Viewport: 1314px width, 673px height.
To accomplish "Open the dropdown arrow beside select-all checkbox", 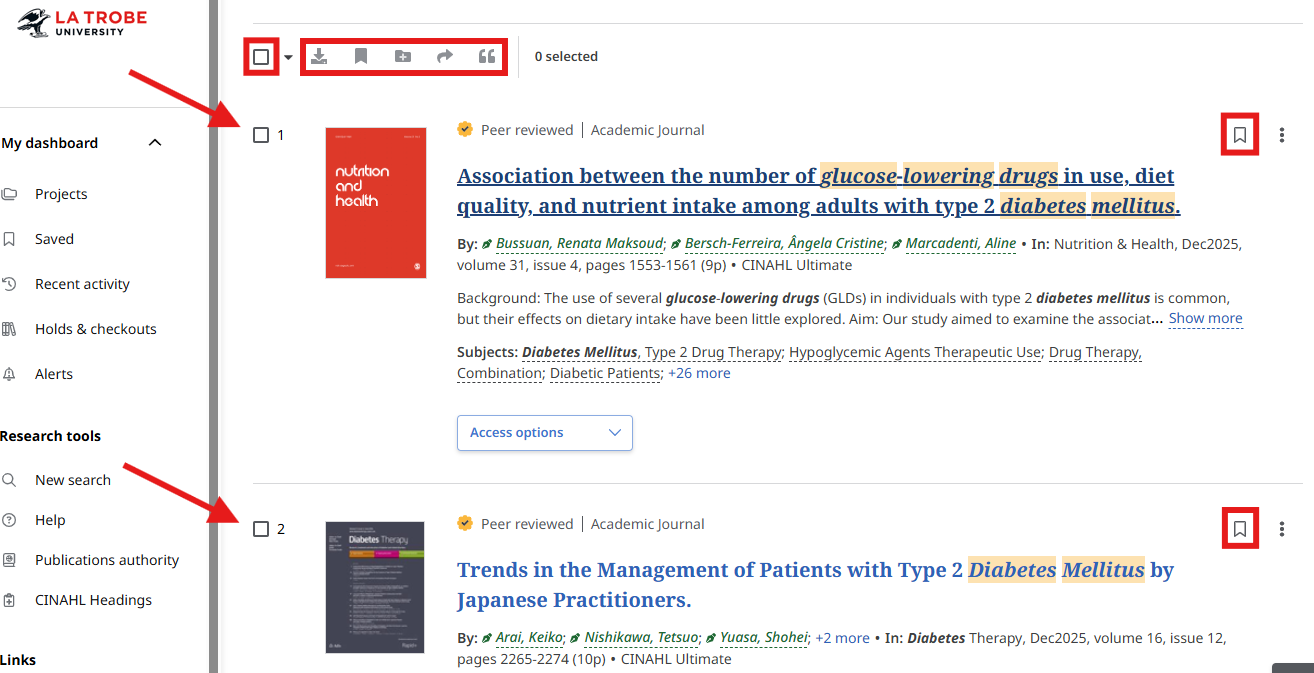I will tap(288, 57).
